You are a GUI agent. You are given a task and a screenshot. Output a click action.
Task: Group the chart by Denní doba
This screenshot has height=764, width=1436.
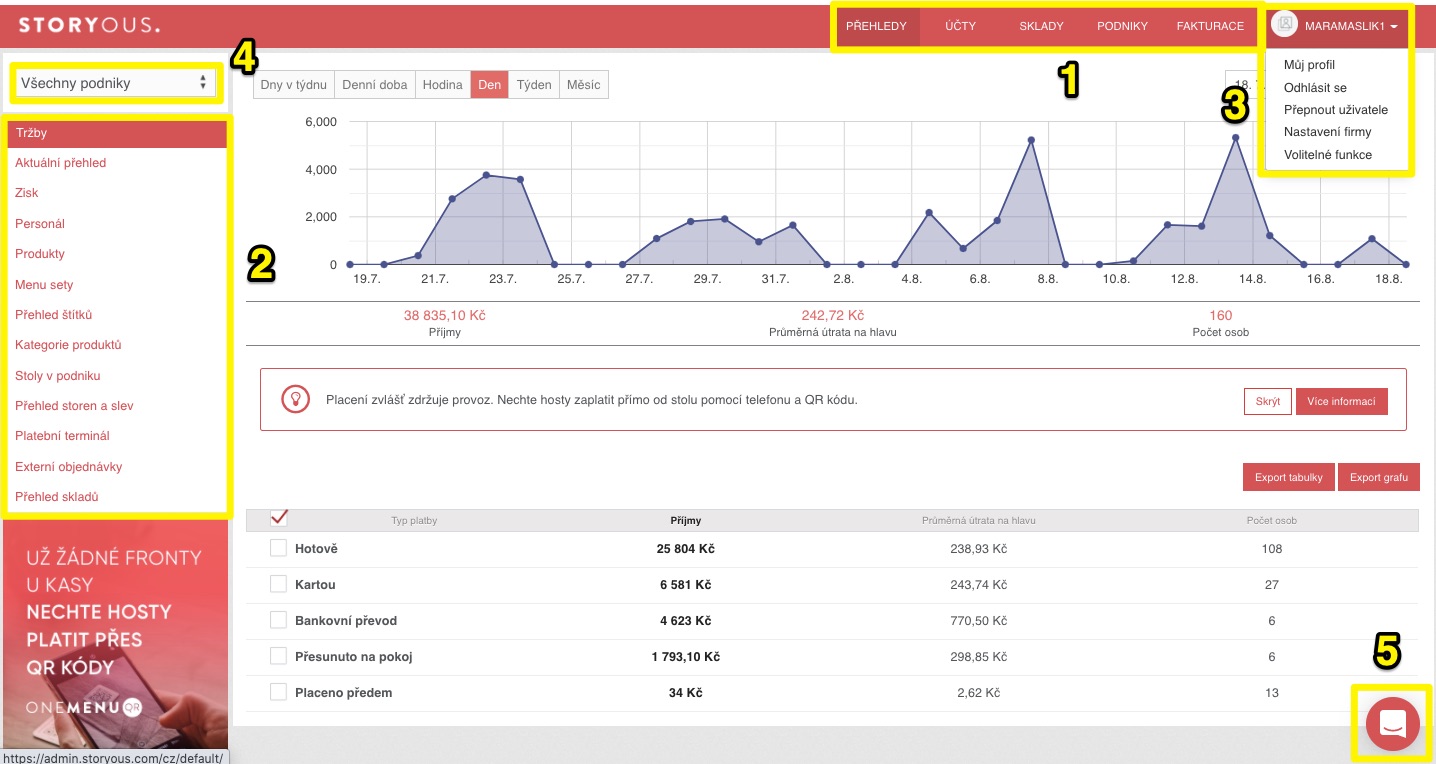(x=374, y=85)
